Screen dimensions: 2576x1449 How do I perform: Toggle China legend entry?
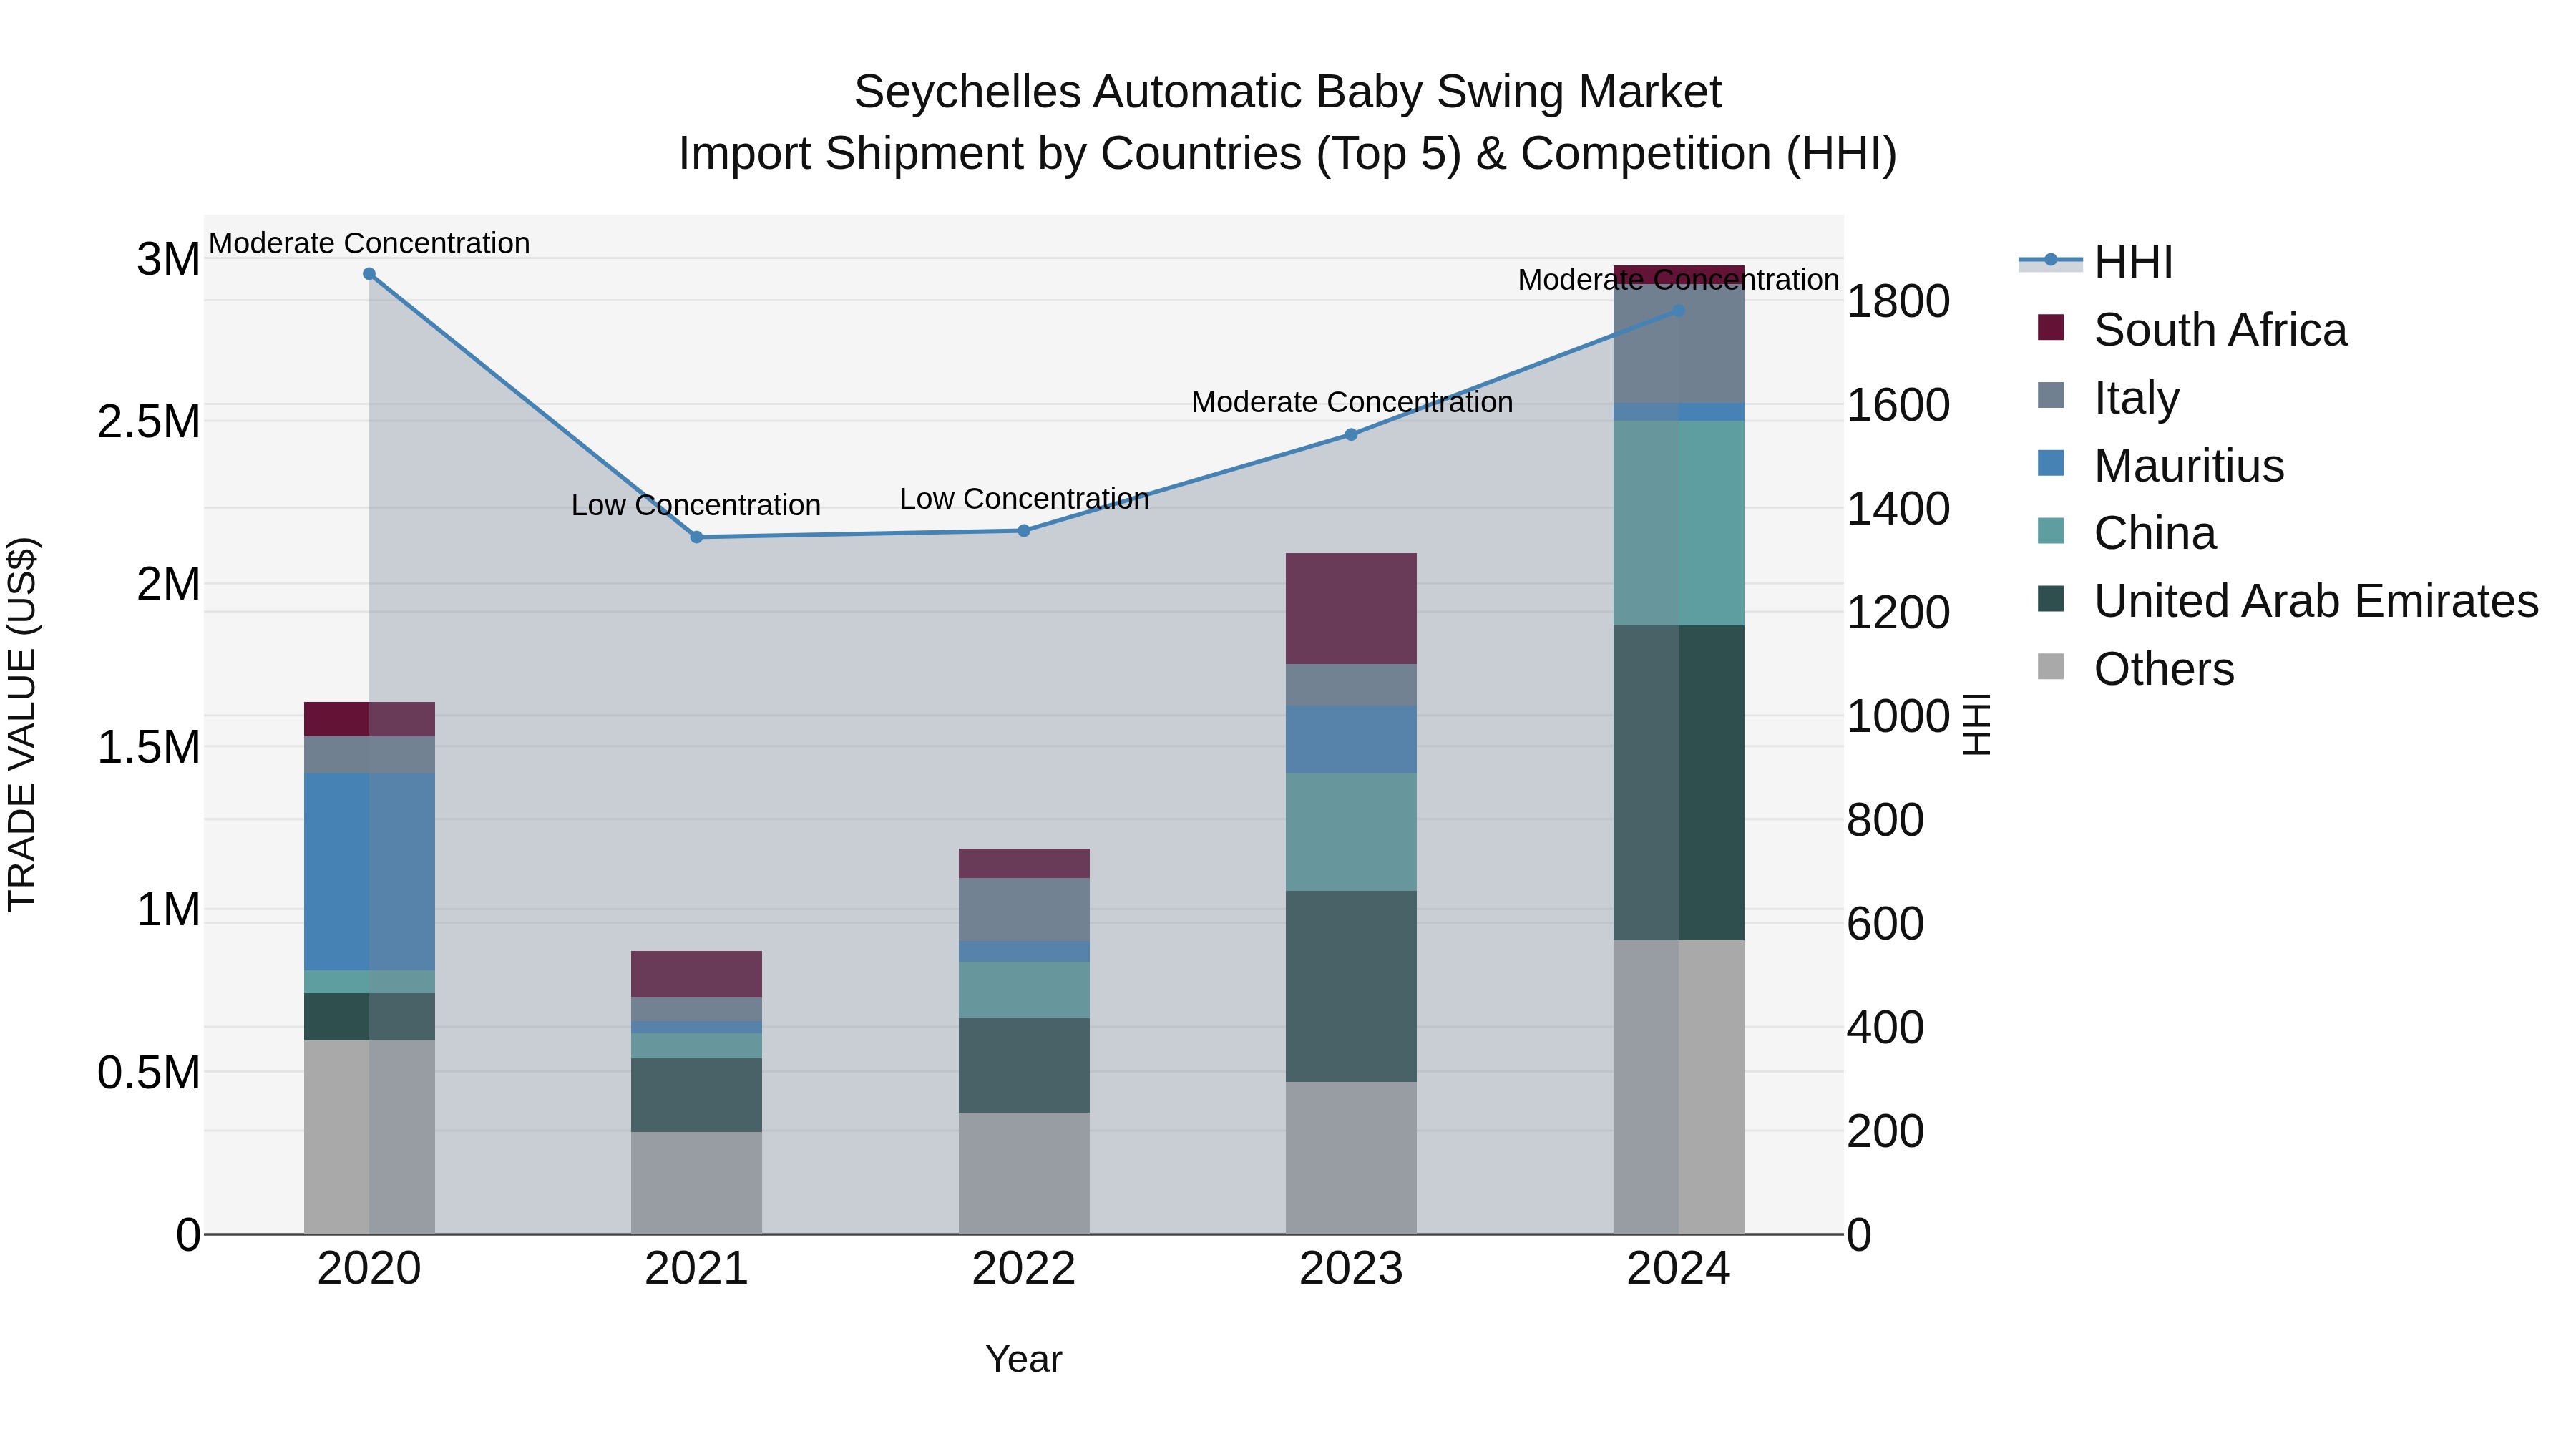click(2126, 533)
